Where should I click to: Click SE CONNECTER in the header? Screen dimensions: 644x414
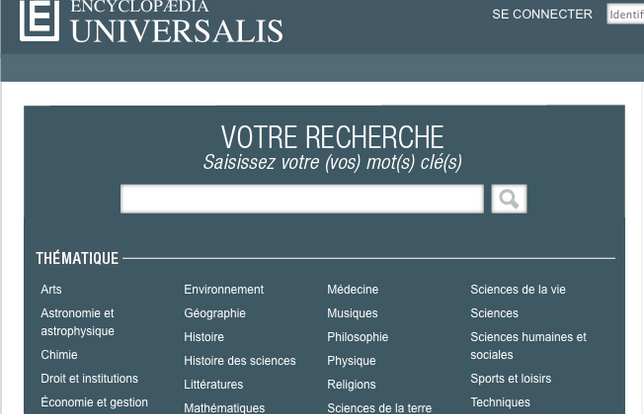click(542, 14)
